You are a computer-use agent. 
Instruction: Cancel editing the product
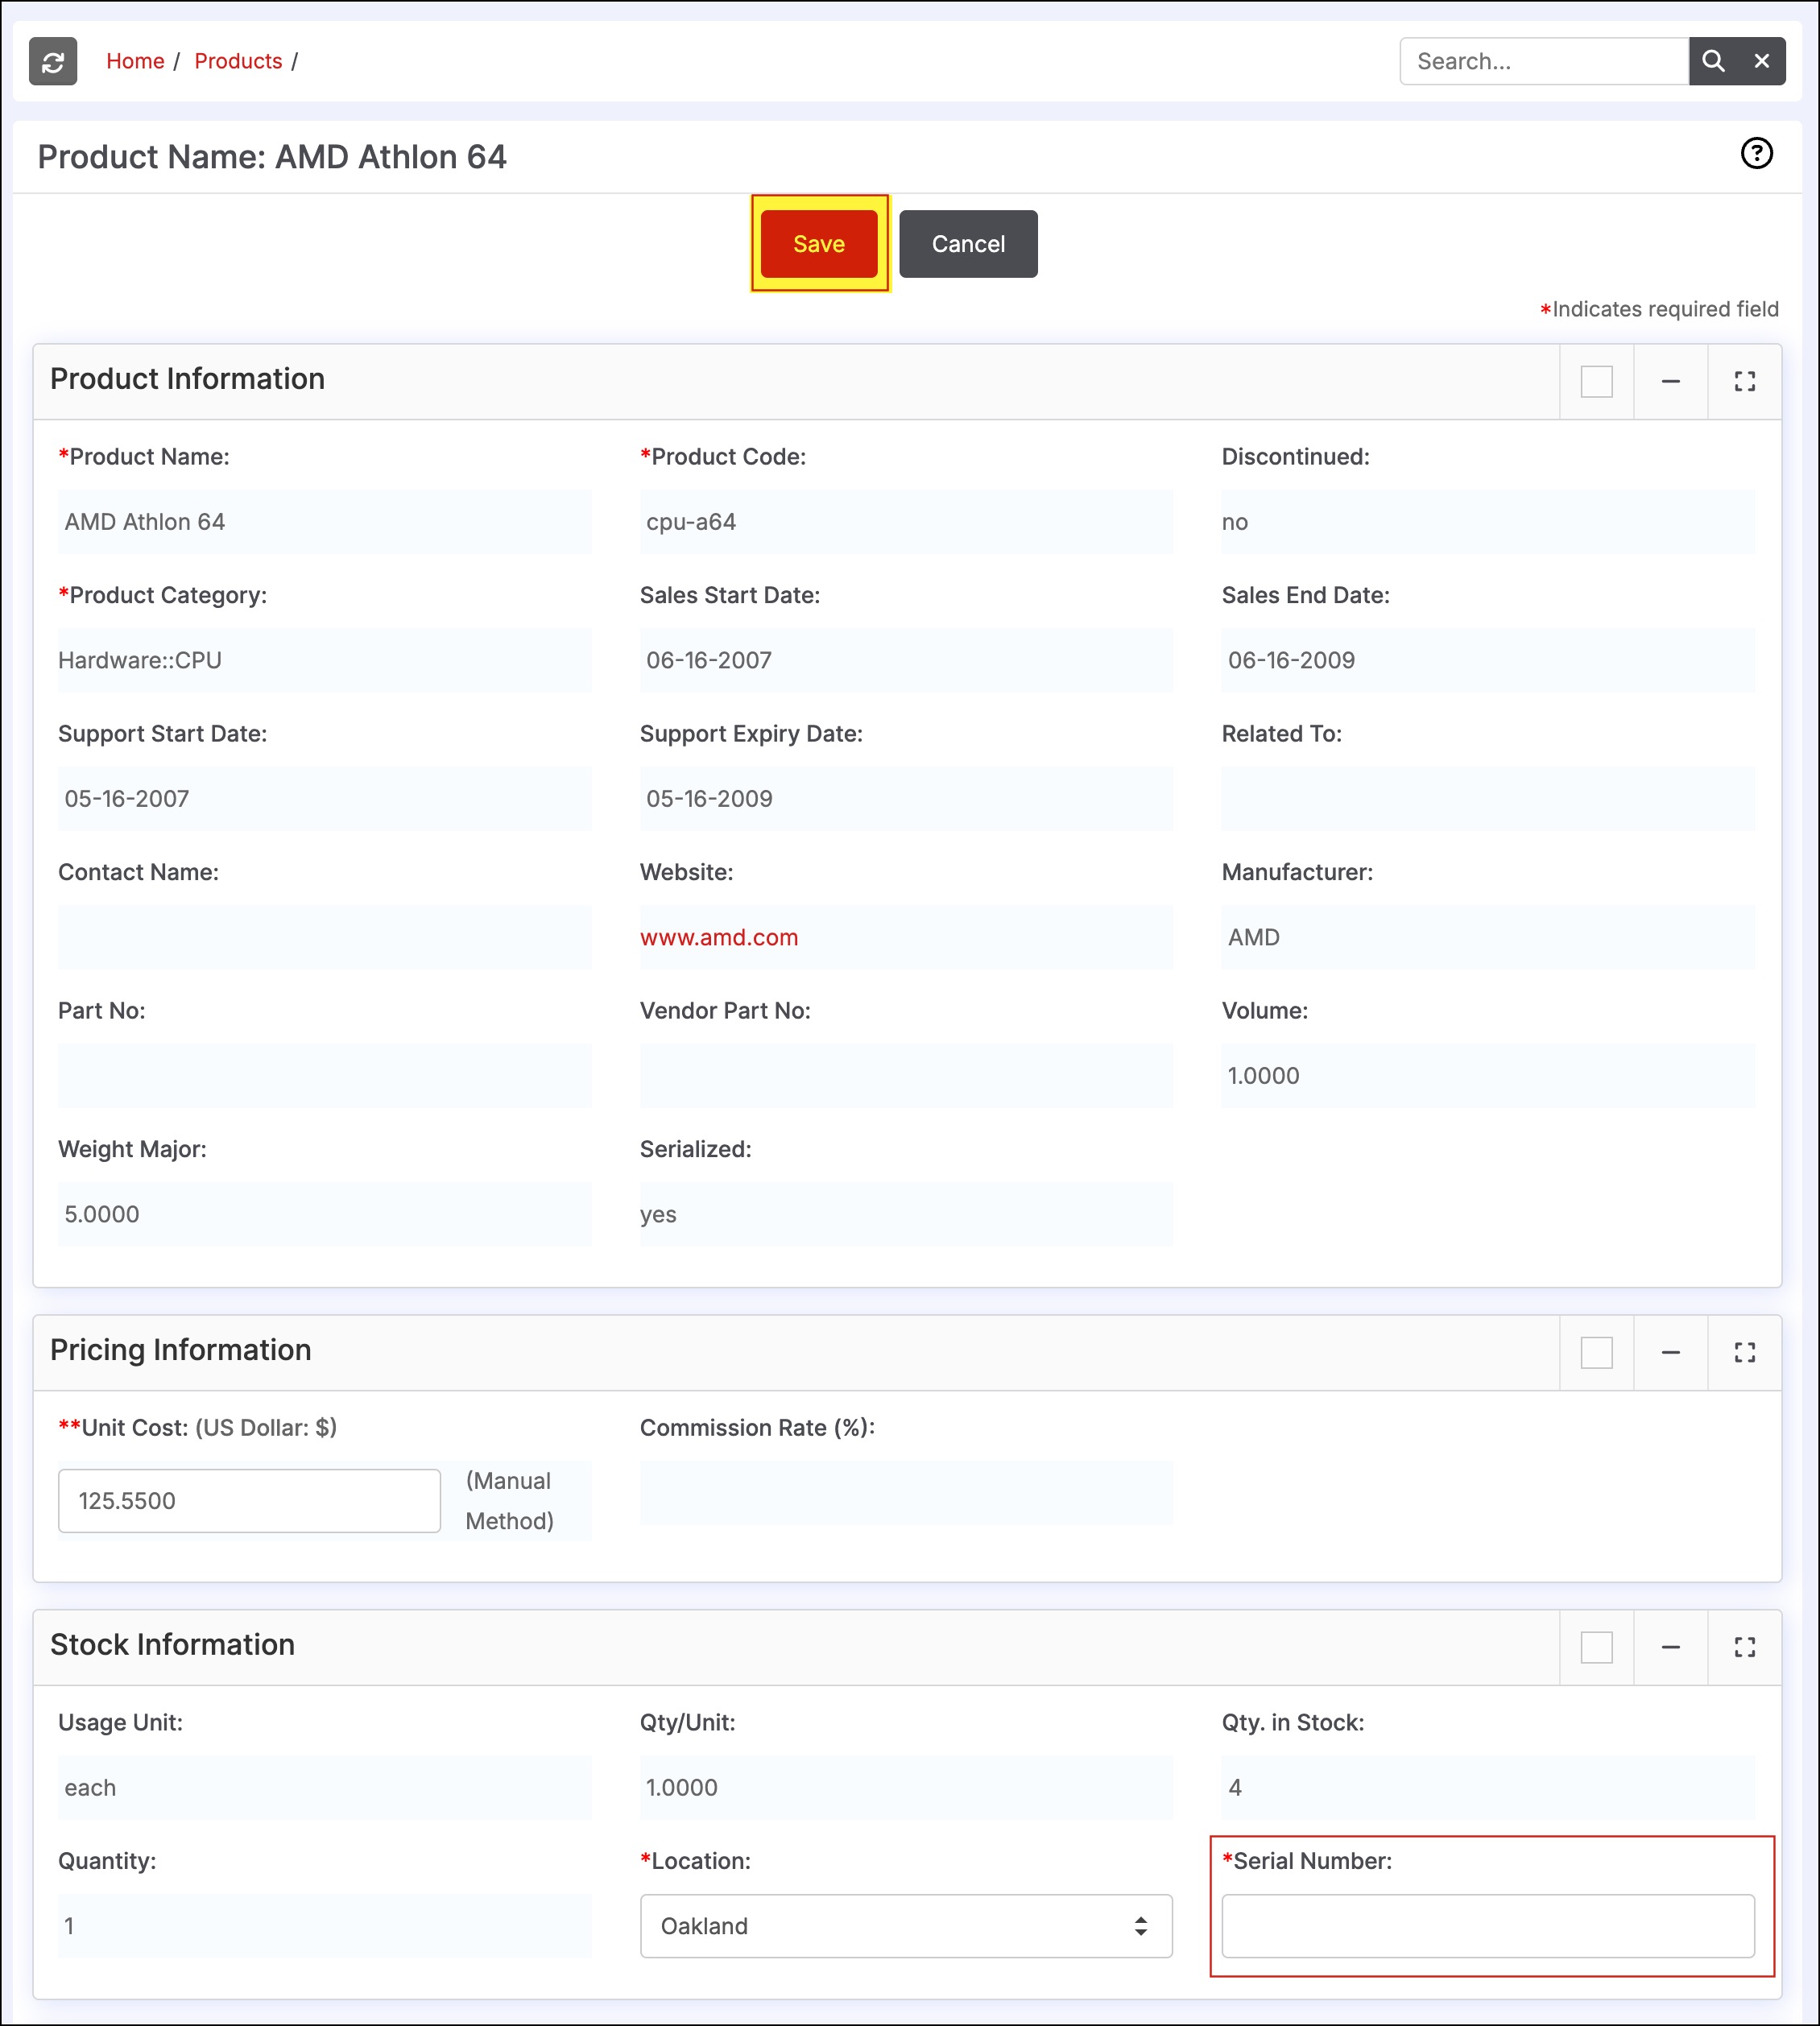[968, 244]
